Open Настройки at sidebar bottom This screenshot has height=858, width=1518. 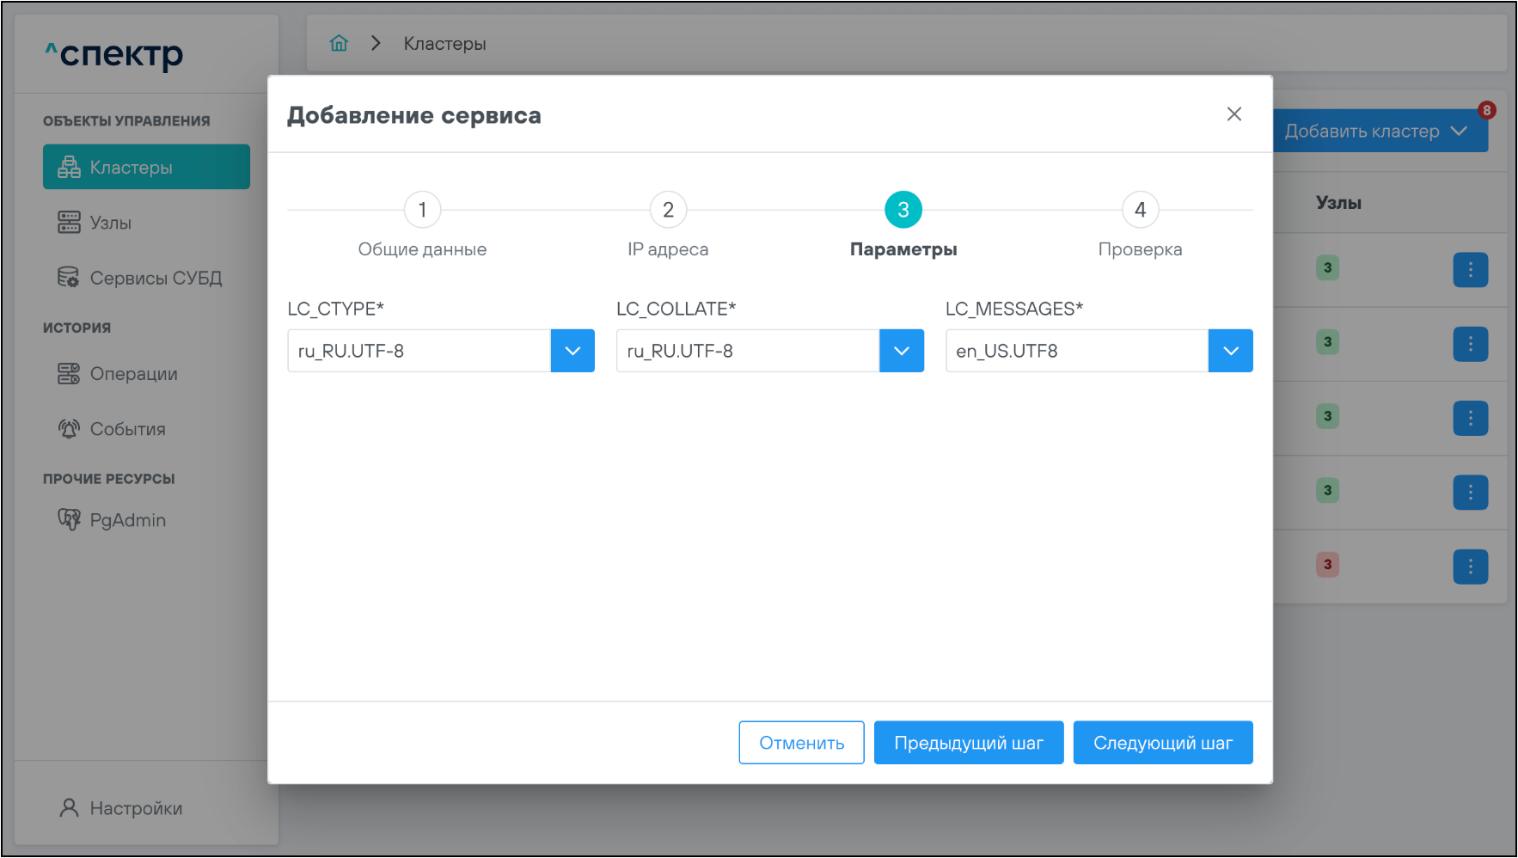click(x=136, y=808)
